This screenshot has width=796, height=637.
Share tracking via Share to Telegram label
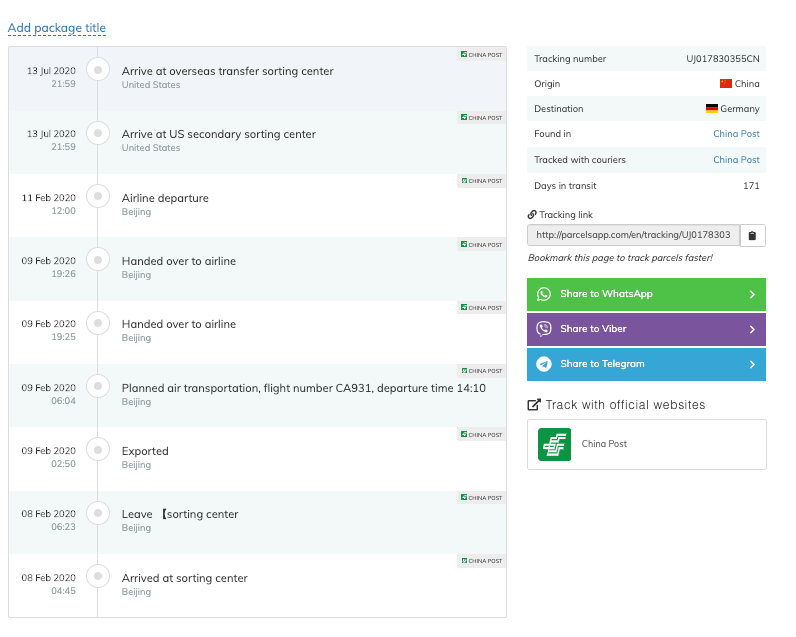(x=602, y=364)
